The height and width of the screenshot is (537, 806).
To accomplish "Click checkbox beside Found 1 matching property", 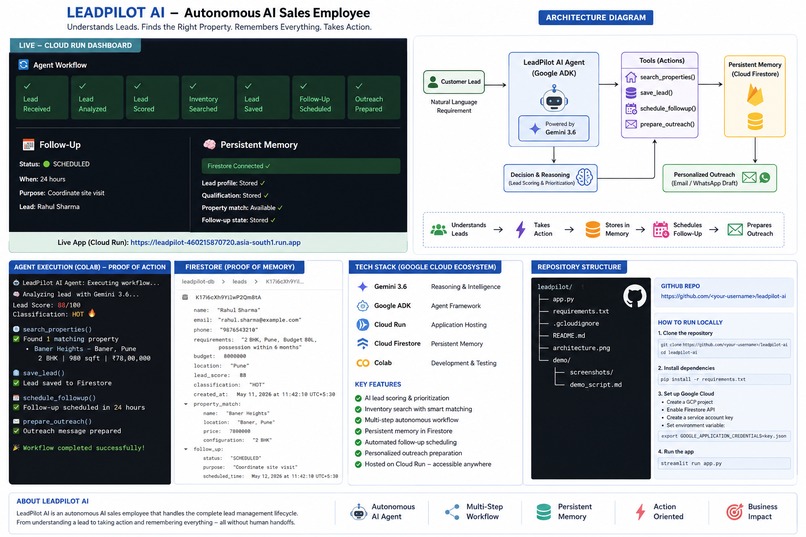I will click(x=16, y=339).
